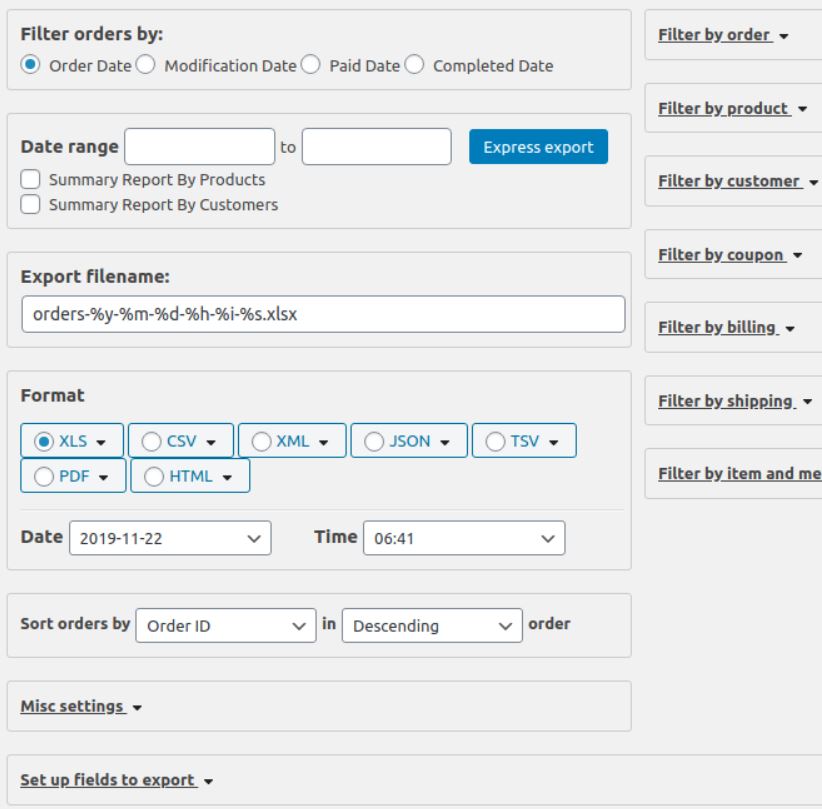Click the Date range start field
Screen dimensions: 822x809
[x=199, y=147]
